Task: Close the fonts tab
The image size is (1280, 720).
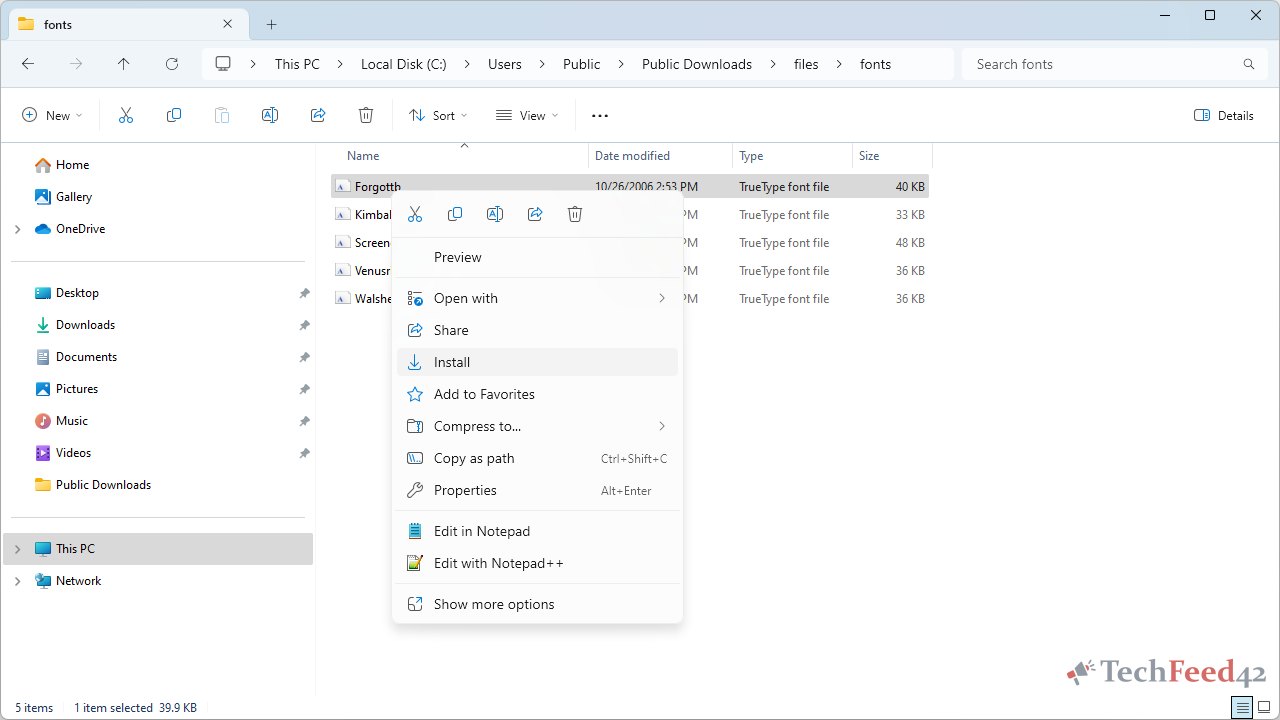Action: click(x=228, y=24)
